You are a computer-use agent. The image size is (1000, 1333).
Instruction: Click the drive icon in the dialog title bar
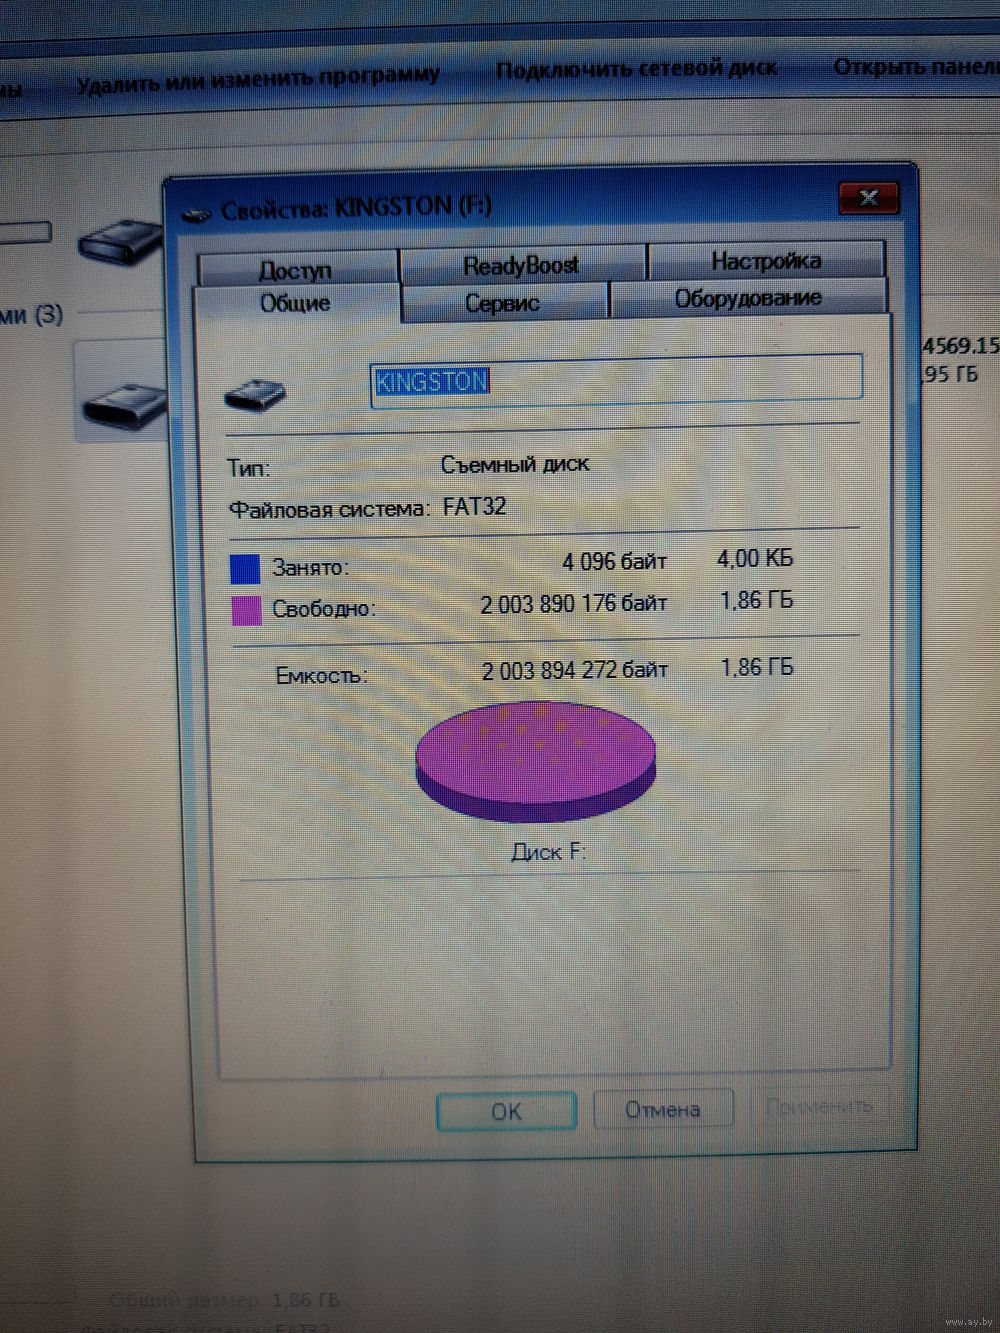[x=198, y=212]
